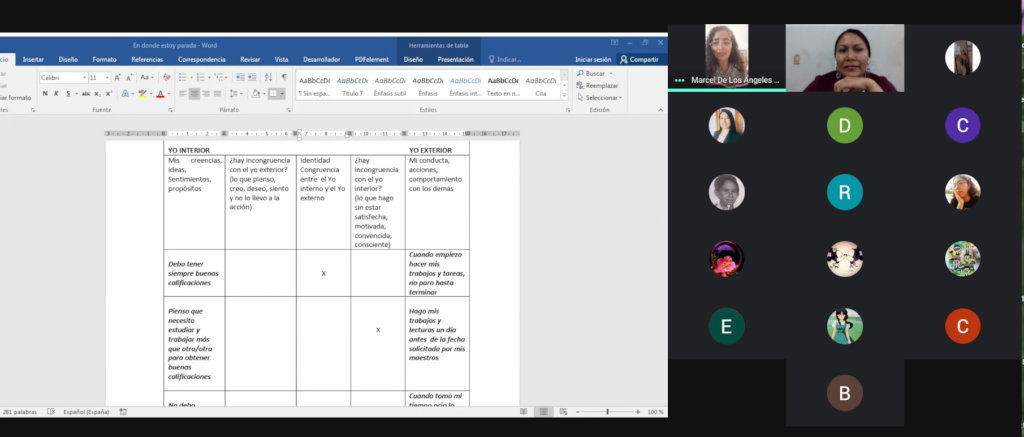1024x437 pixels.
Task: Increase font size with the grow font icon
Action: coord(118,77)
